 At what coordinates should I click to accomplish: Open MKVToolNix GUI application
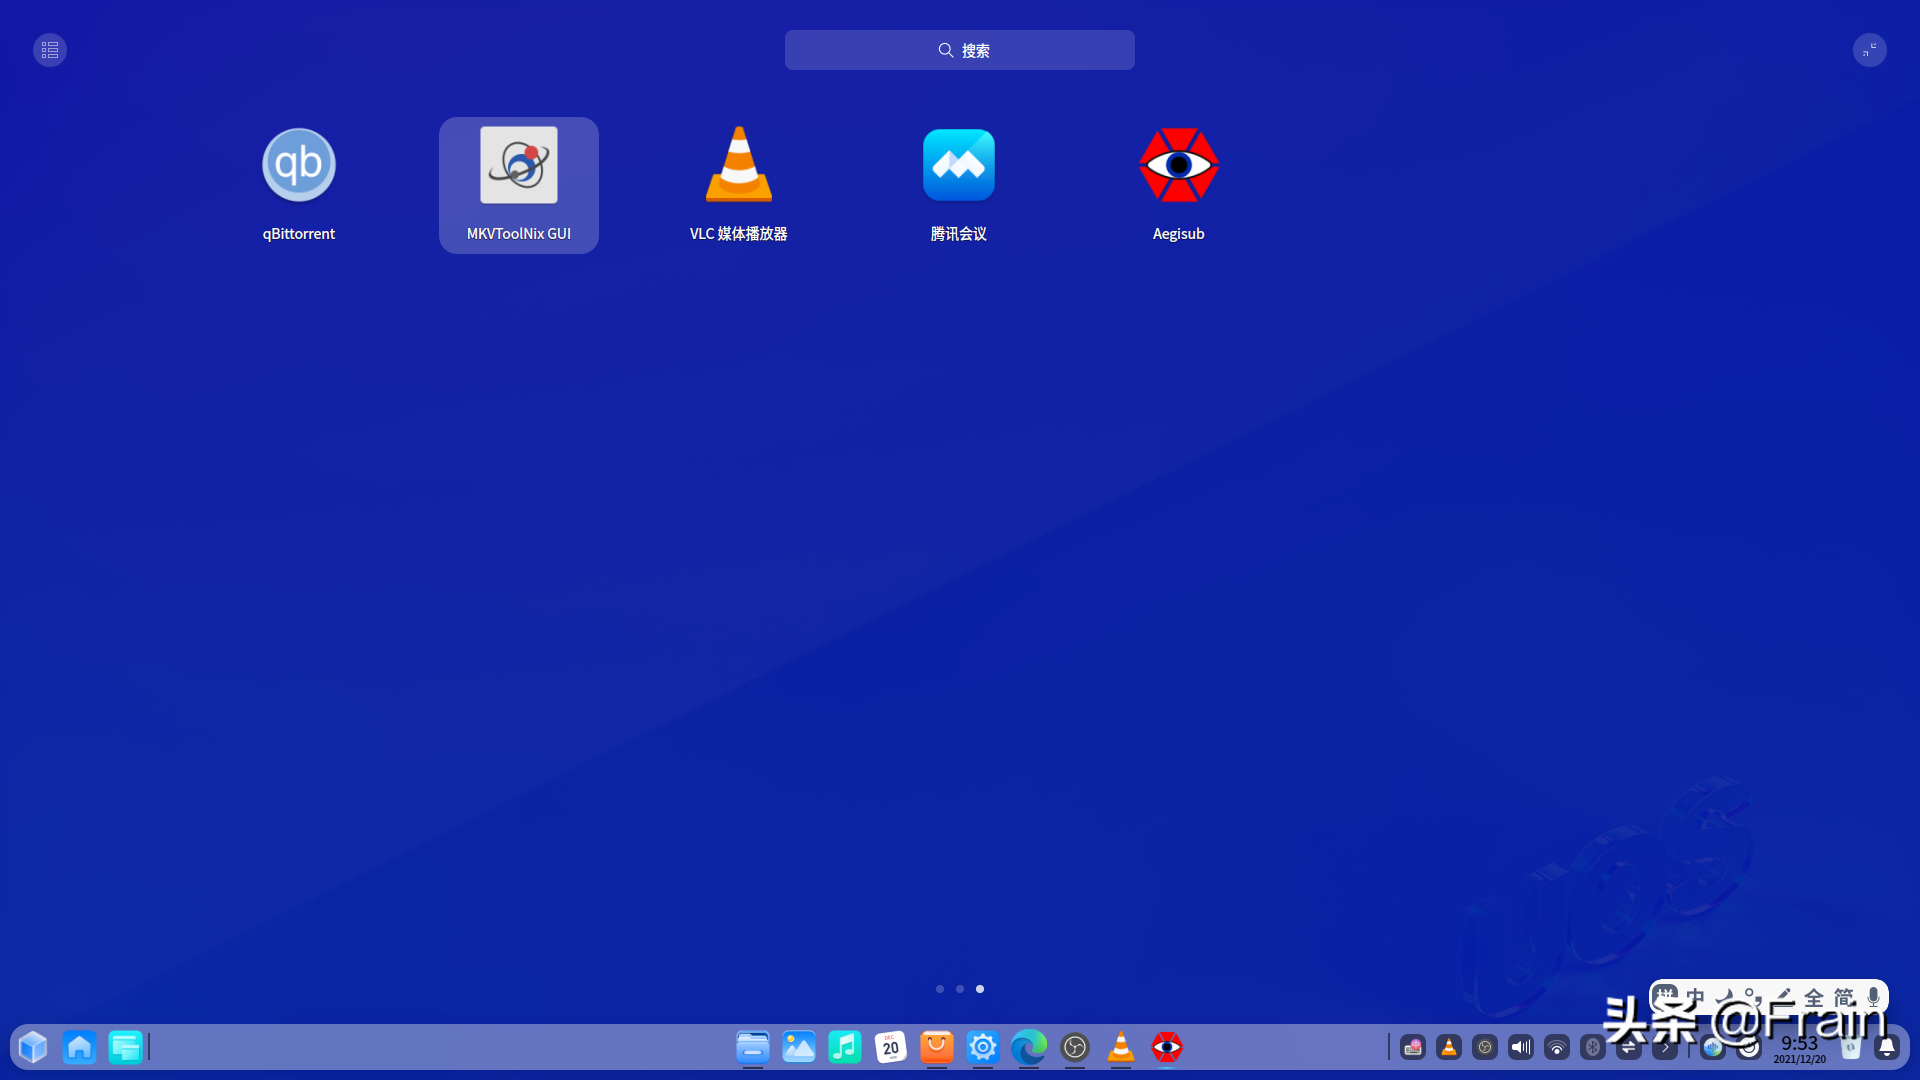(518, 185)
